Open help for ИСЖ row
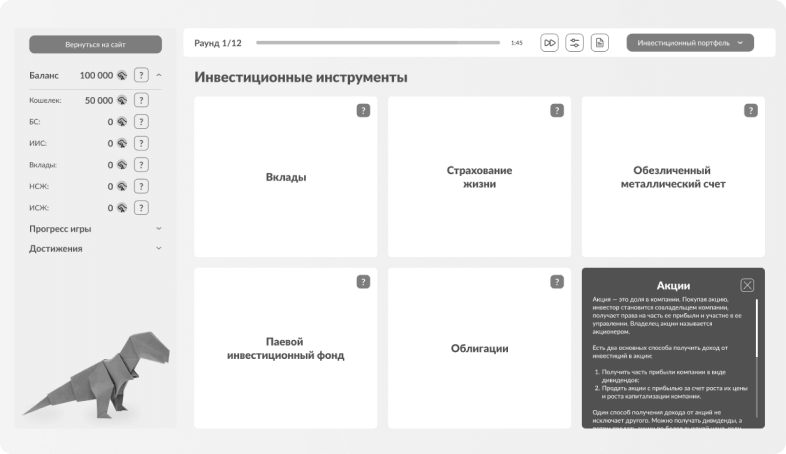786x454 pixels. pos(141,208)
